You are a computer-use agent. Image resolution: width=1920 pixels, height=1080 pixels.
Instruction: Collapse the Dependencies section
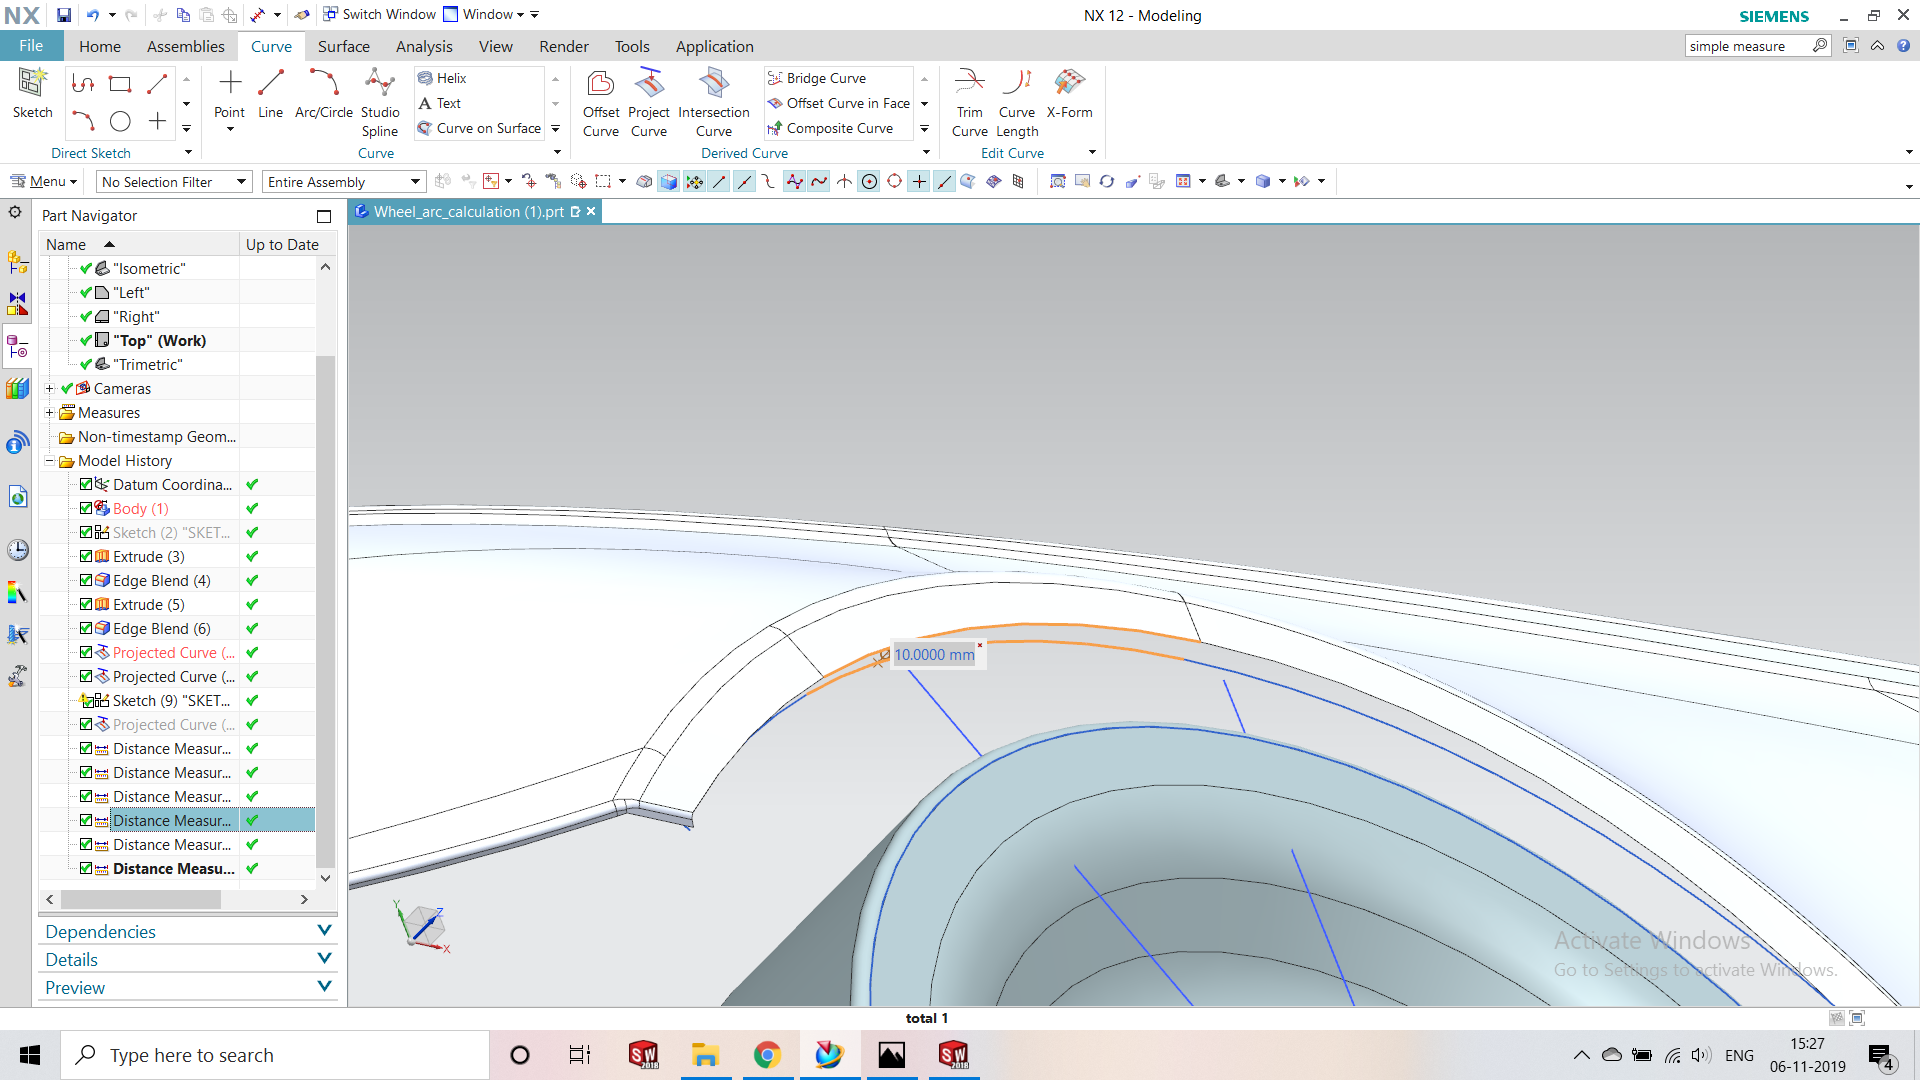(324, 930)
